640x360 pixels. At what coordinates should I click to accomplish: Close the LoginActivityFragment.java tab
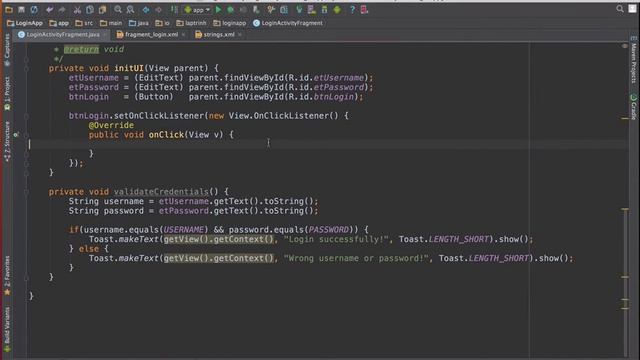(105, 35)
